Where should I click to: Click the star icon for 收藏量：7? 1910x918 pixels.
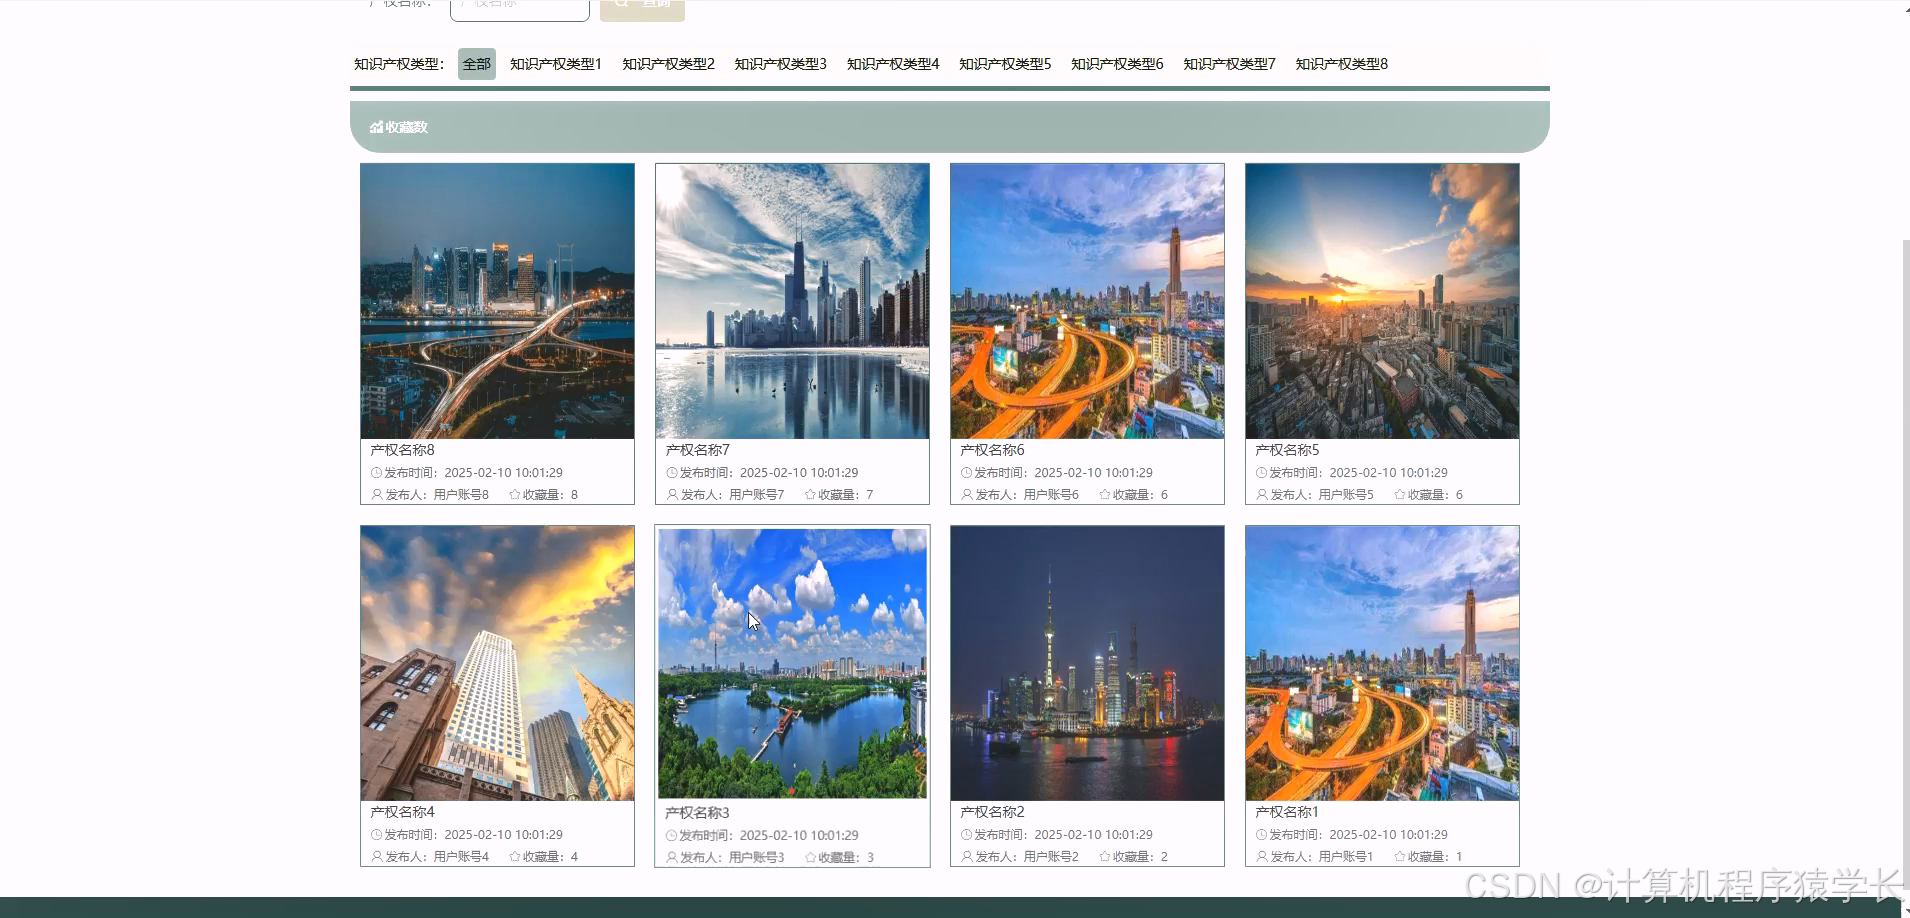[x=810, y=495]
